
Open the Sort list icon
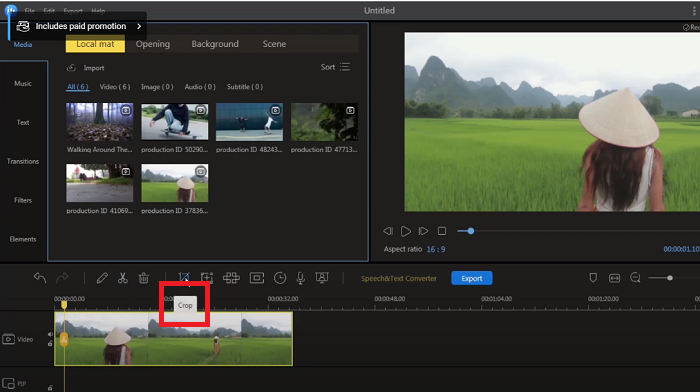(x=345, y=67)
